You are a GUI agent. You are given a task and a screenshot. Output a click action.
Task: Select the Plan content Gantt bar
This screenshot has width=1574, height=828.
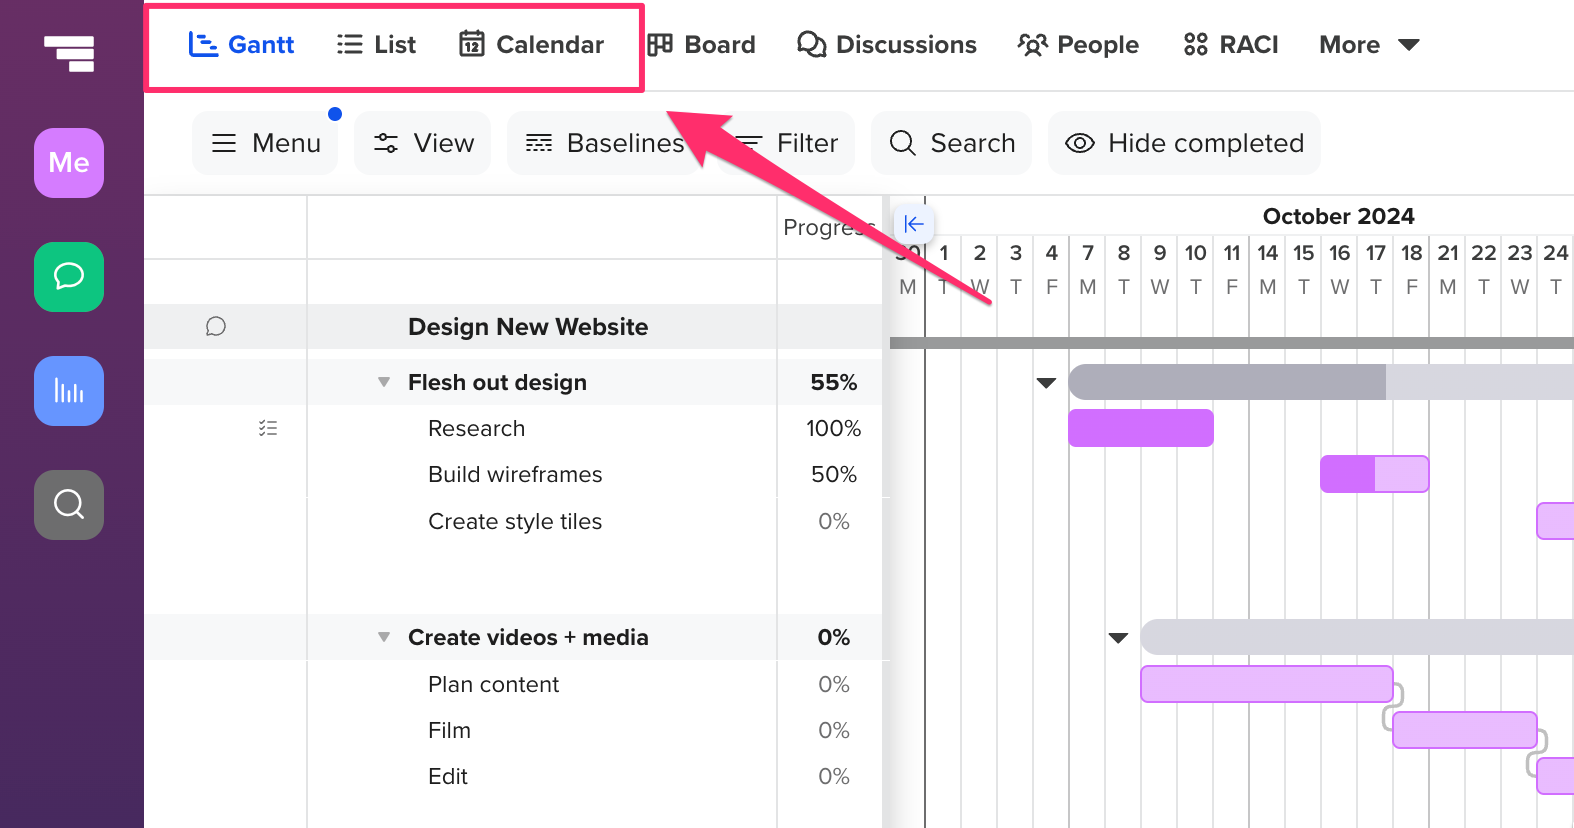pyautogui.click(x=1266, y=684)
